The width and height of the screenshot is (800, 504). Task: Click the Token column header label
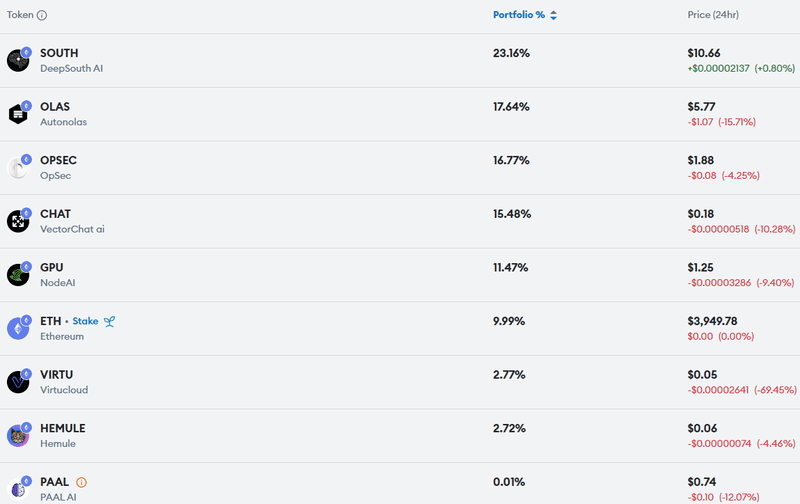point(20,15)
